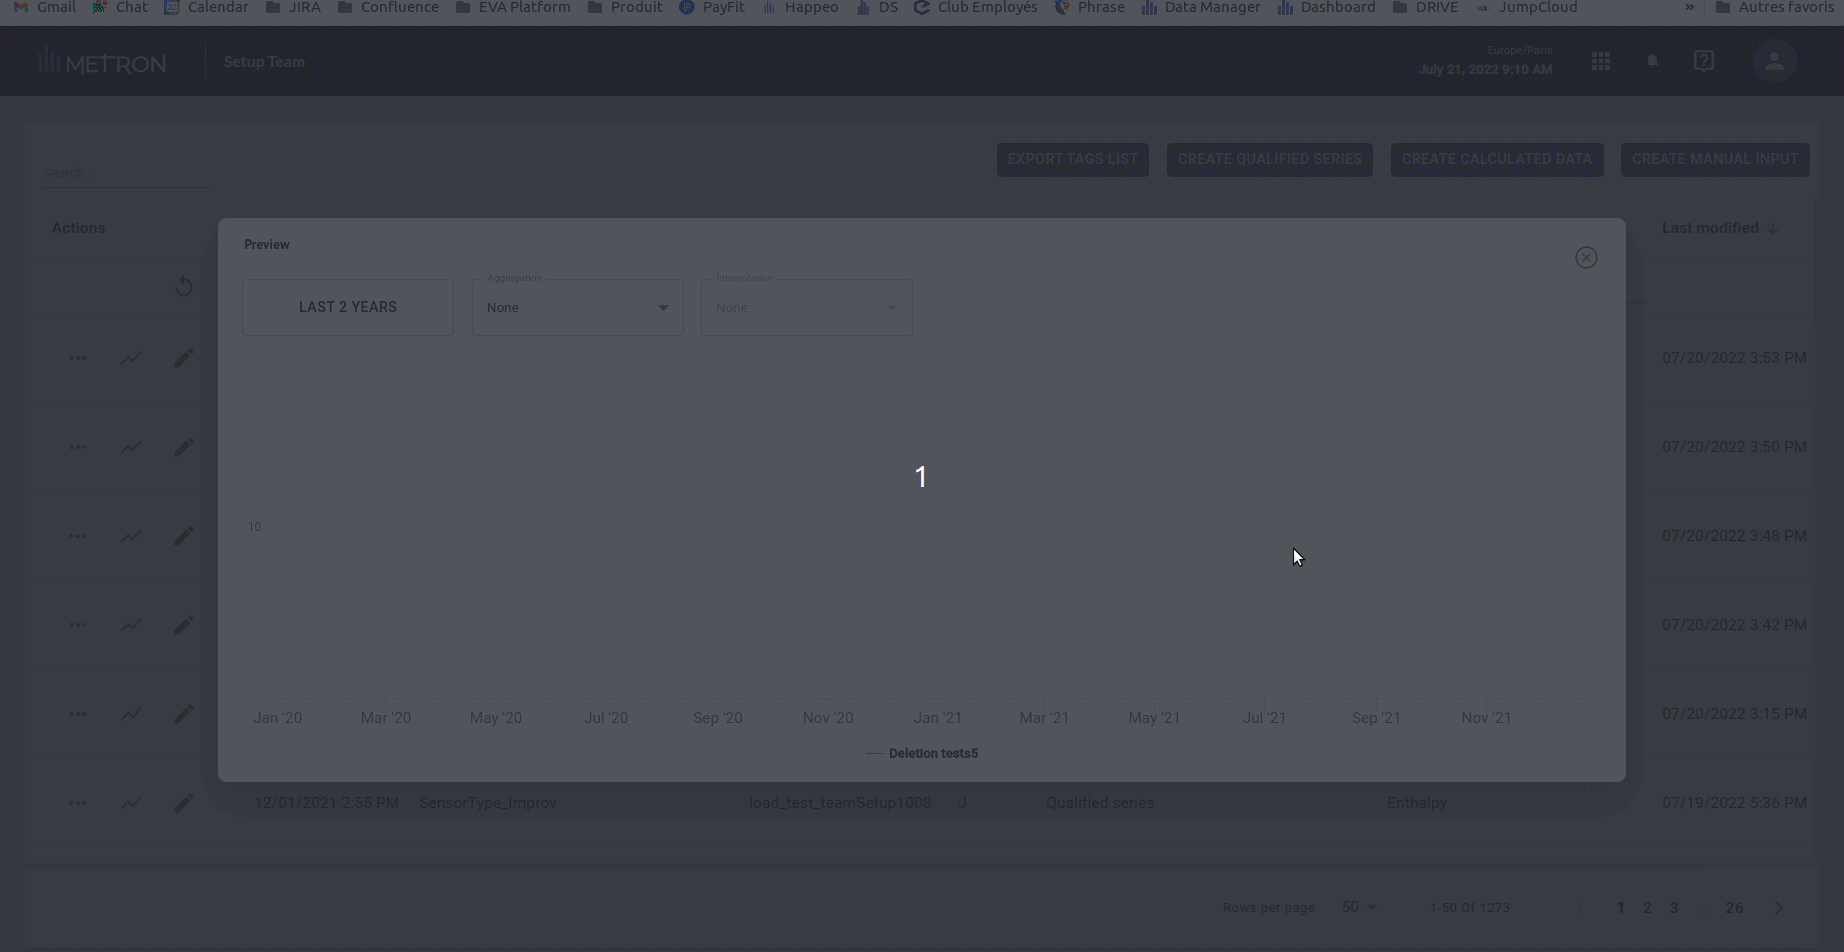Open the Confluence bookmark folder

[388, 8]
